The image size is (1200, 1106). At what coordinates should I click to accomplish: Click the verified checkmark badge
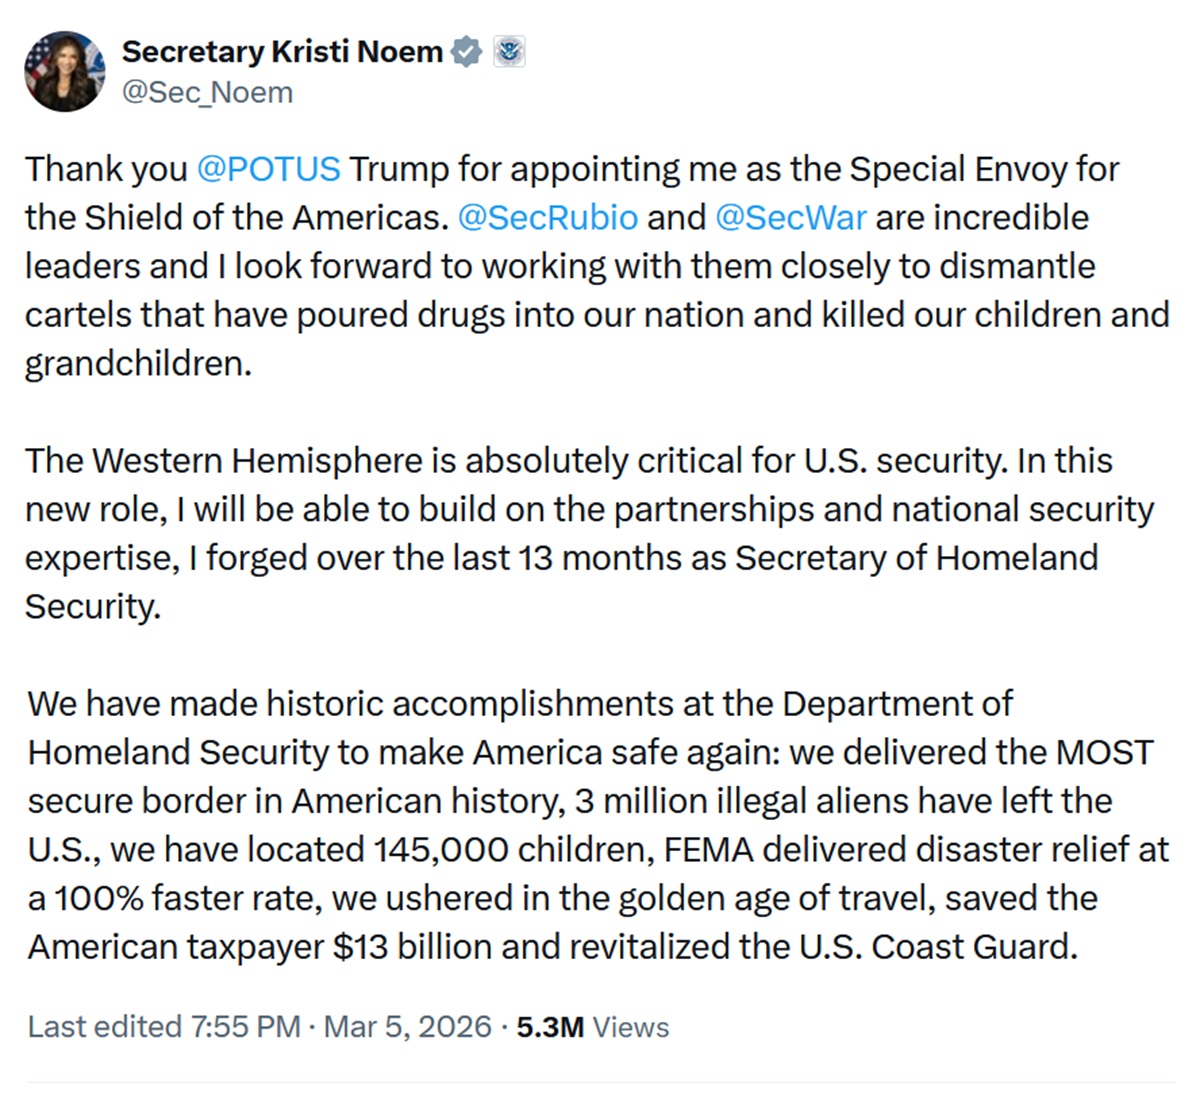[466, 50]
